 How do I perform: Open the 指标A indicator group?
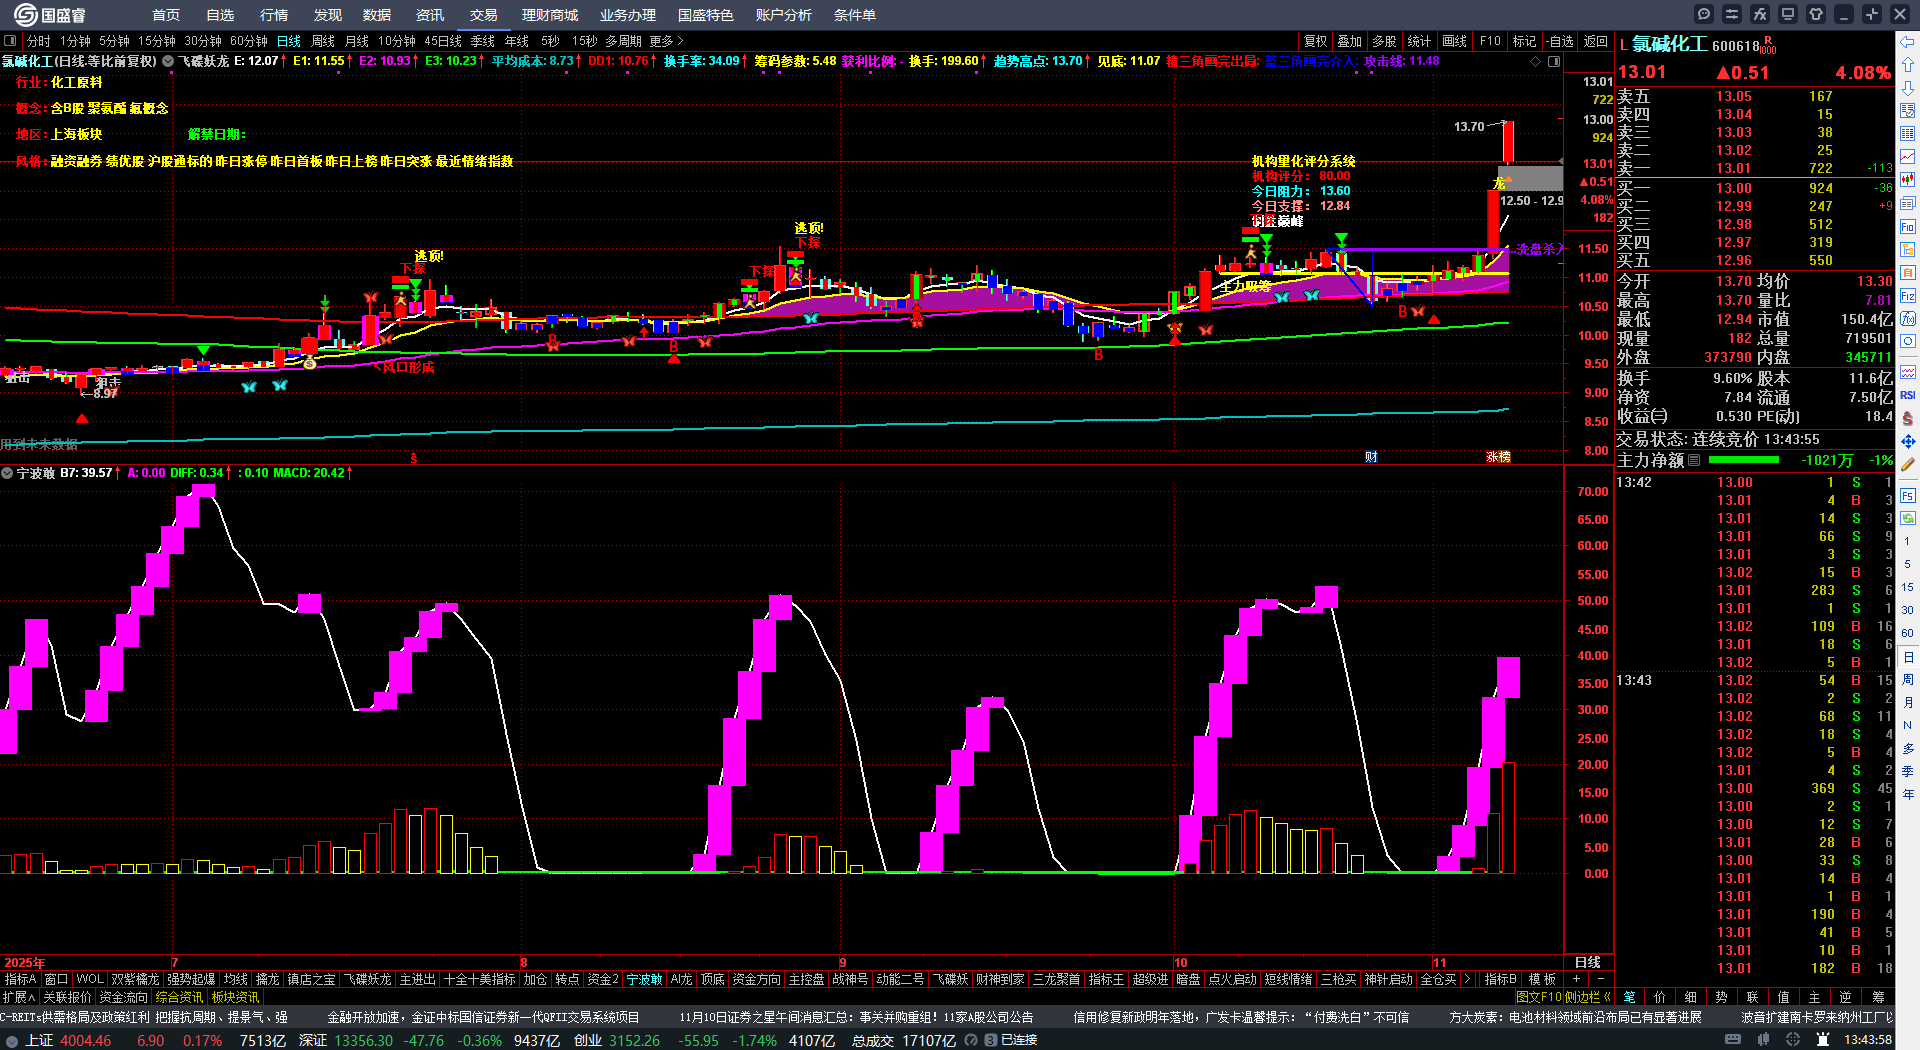(20, 979)
